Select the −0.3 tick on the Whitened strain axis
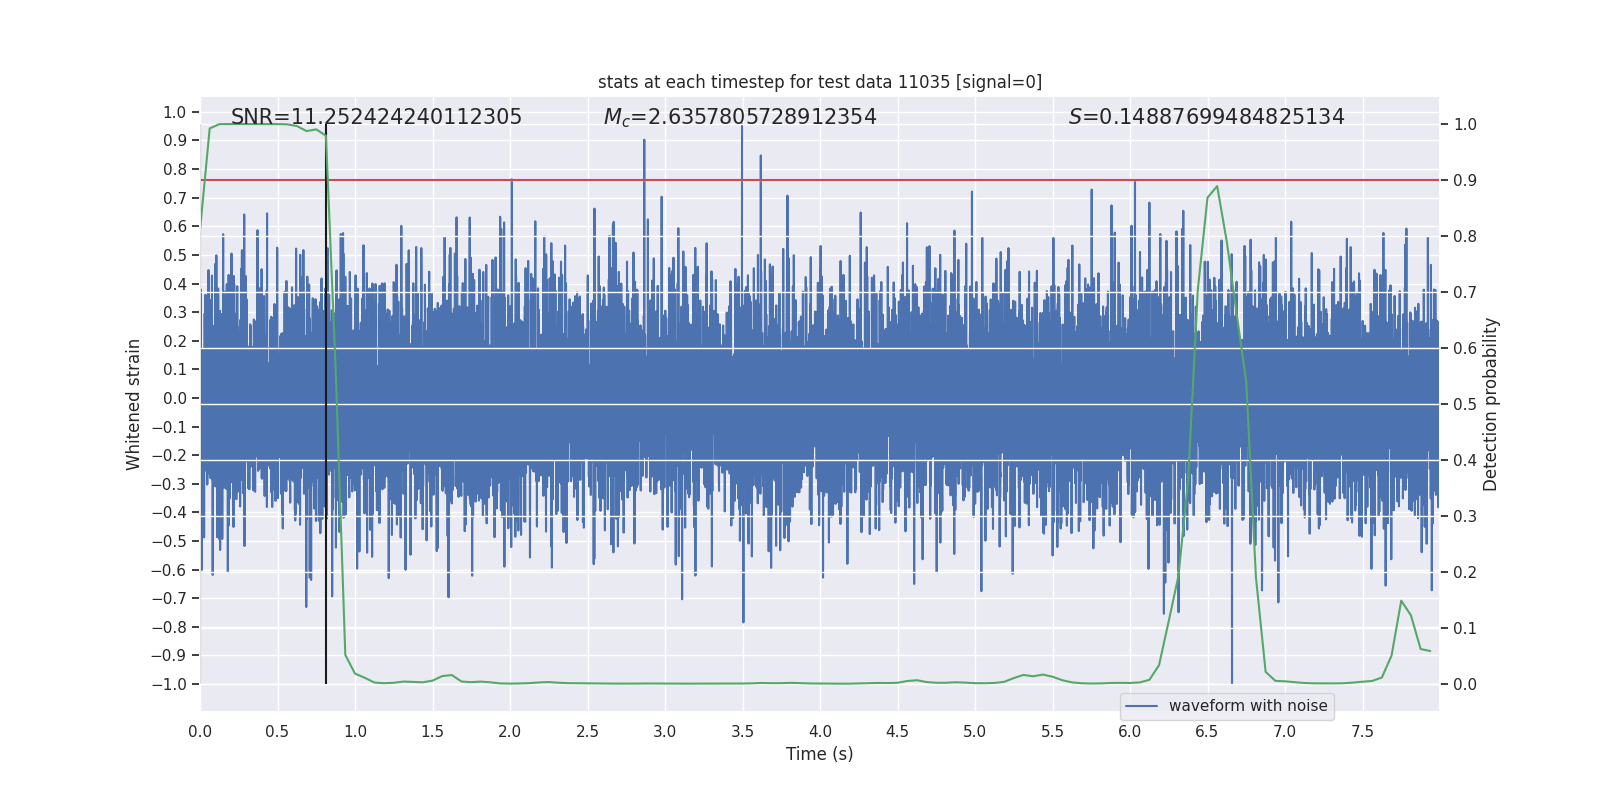1600x800 pixels. [x=169, y=484]
